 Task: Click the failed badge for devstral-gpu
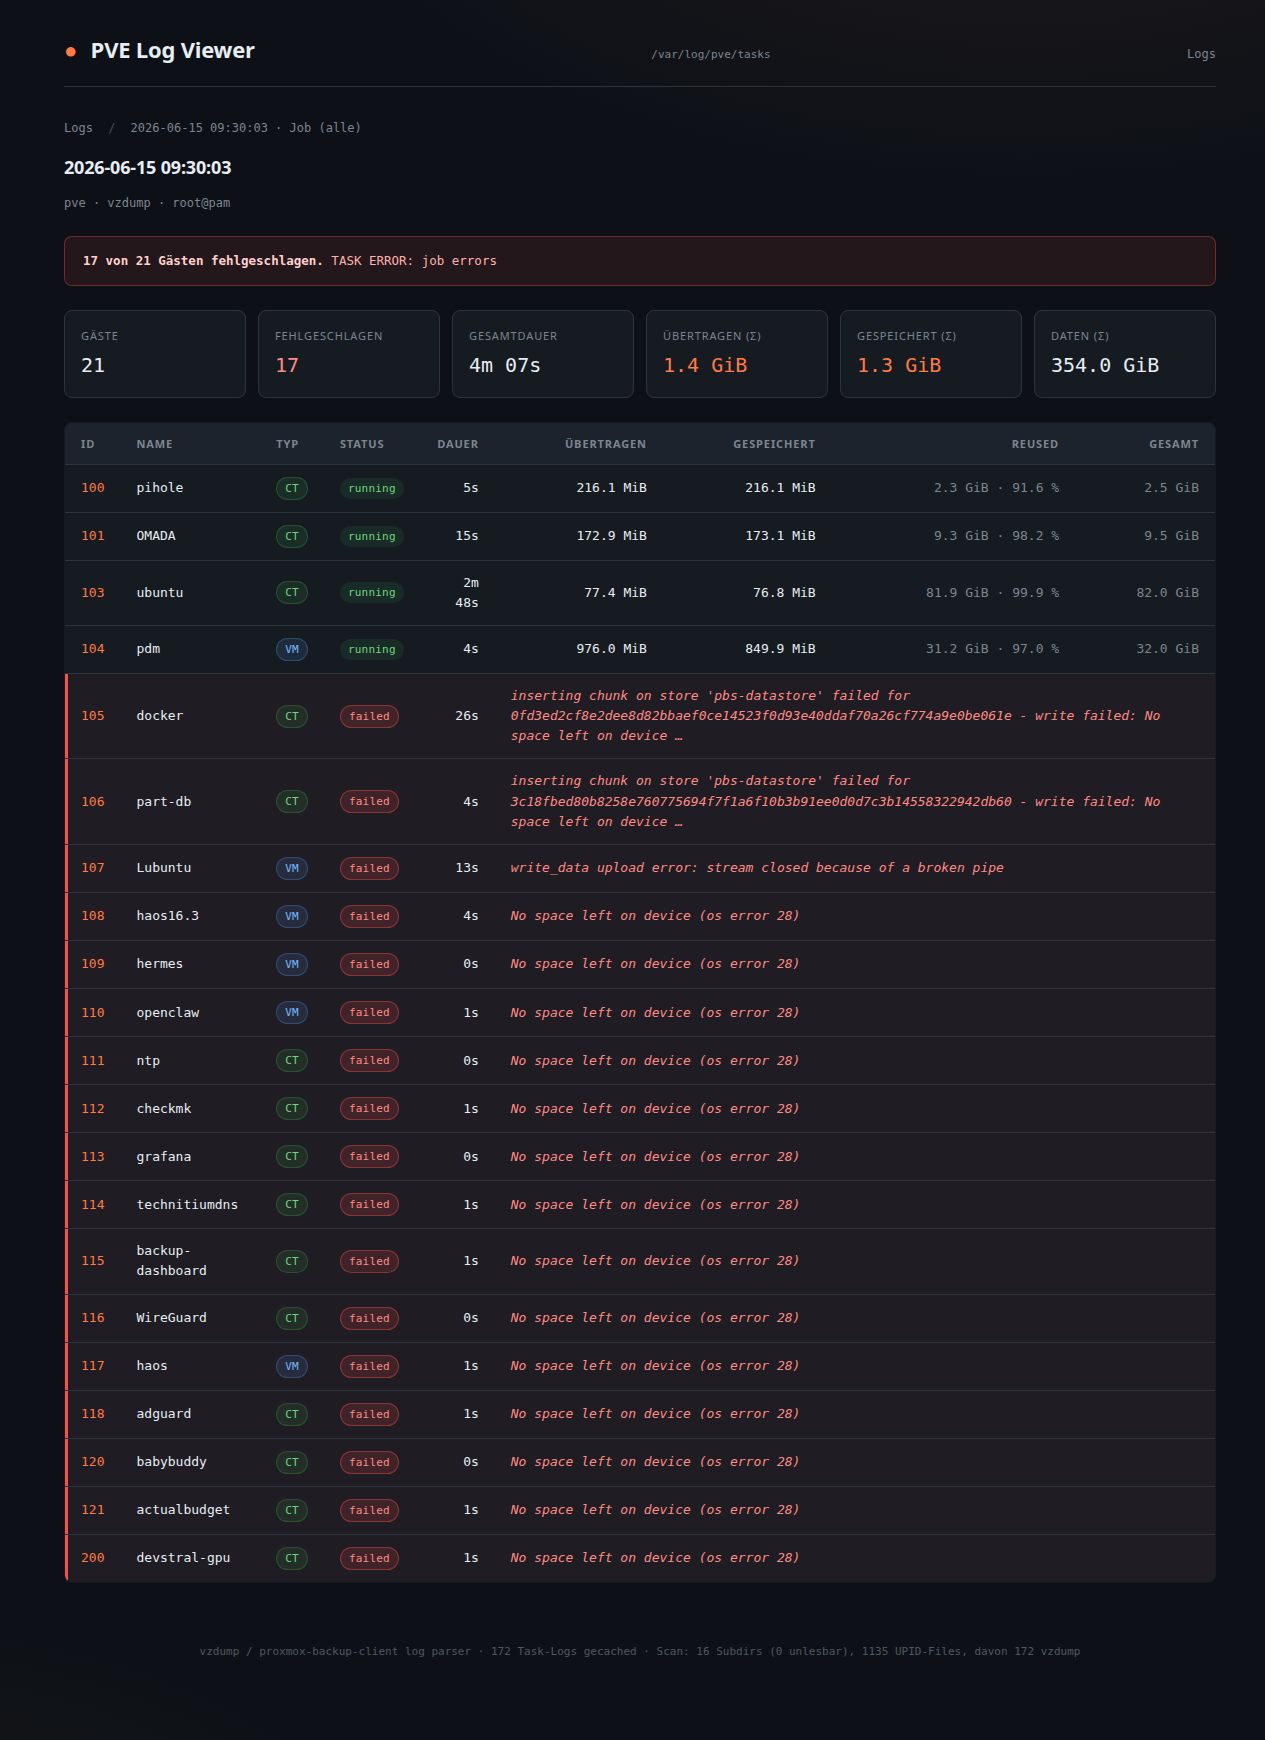[369, 1558]
